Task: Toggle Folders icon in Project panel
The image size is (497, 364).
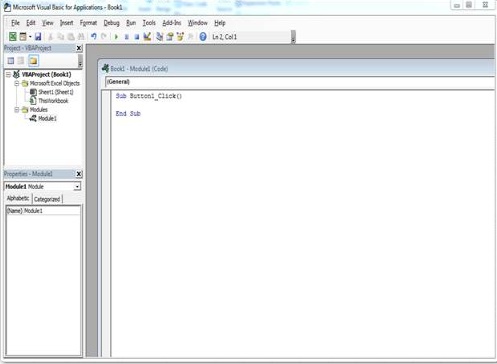Action: click(33, 61)
